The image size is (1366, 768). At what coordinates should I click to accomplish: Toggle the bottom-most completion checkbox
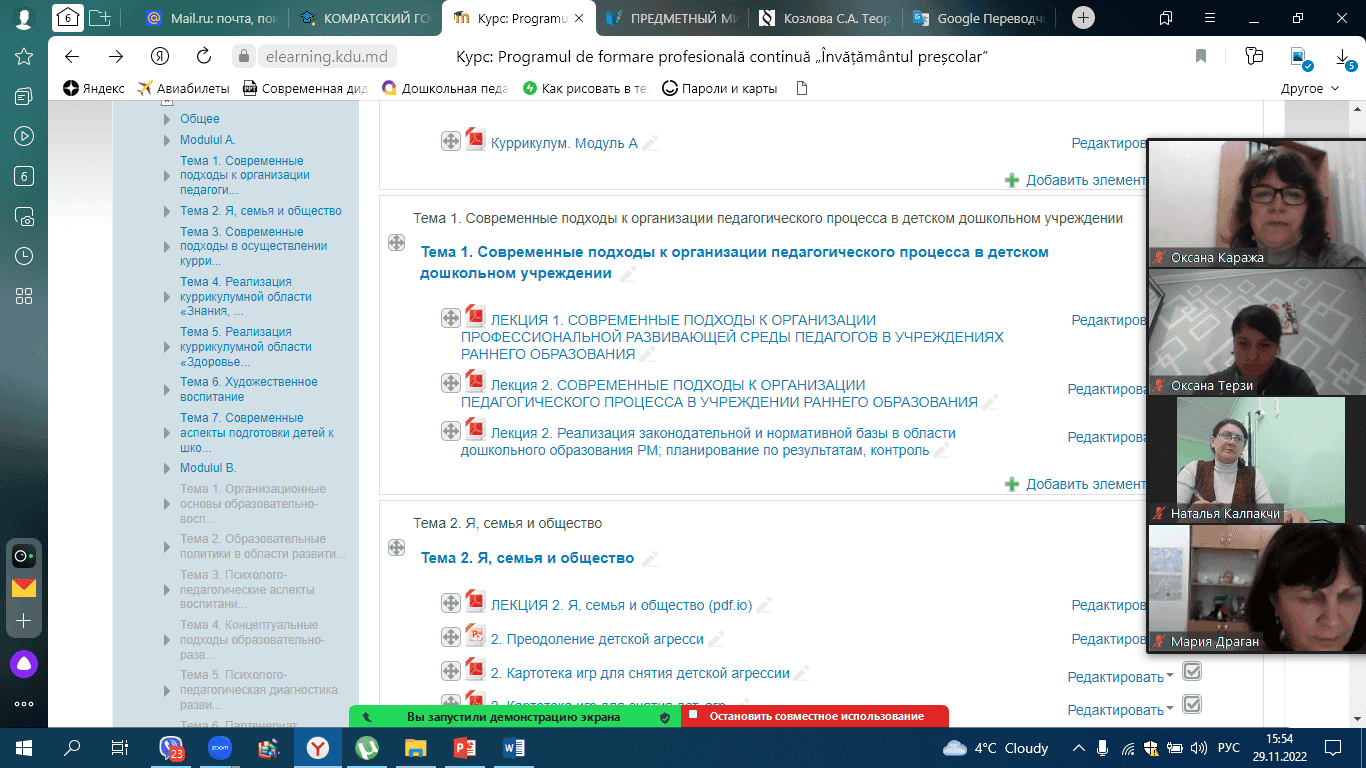1192,705
